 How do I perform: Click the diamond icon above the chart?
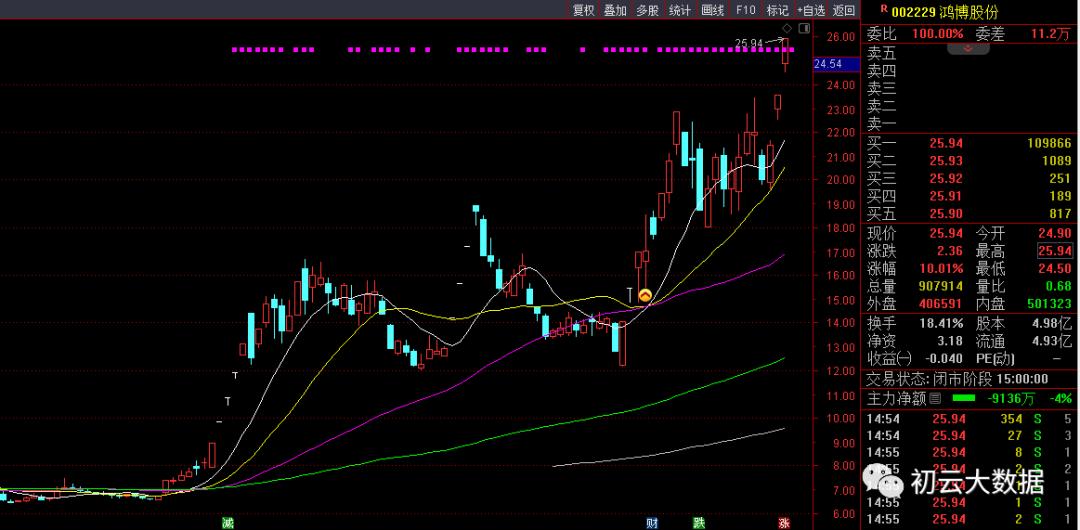point(787,28)
